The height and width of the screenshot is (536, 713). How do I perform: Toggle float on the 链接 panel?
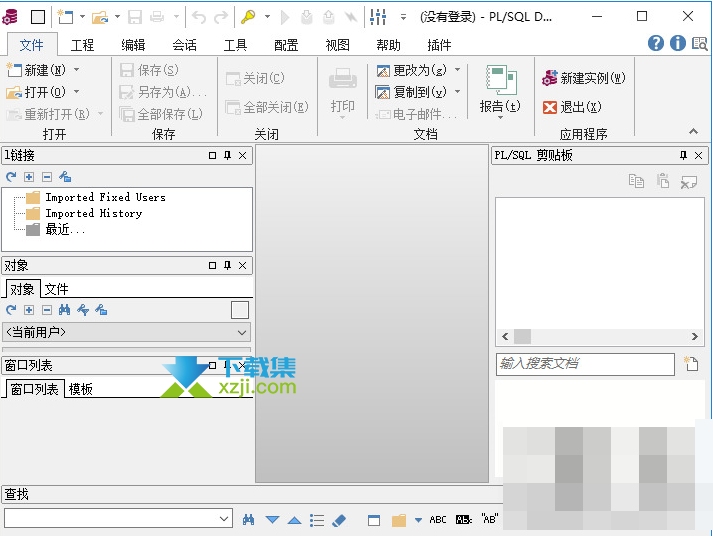pyautogui.click(x=212, y=155)
